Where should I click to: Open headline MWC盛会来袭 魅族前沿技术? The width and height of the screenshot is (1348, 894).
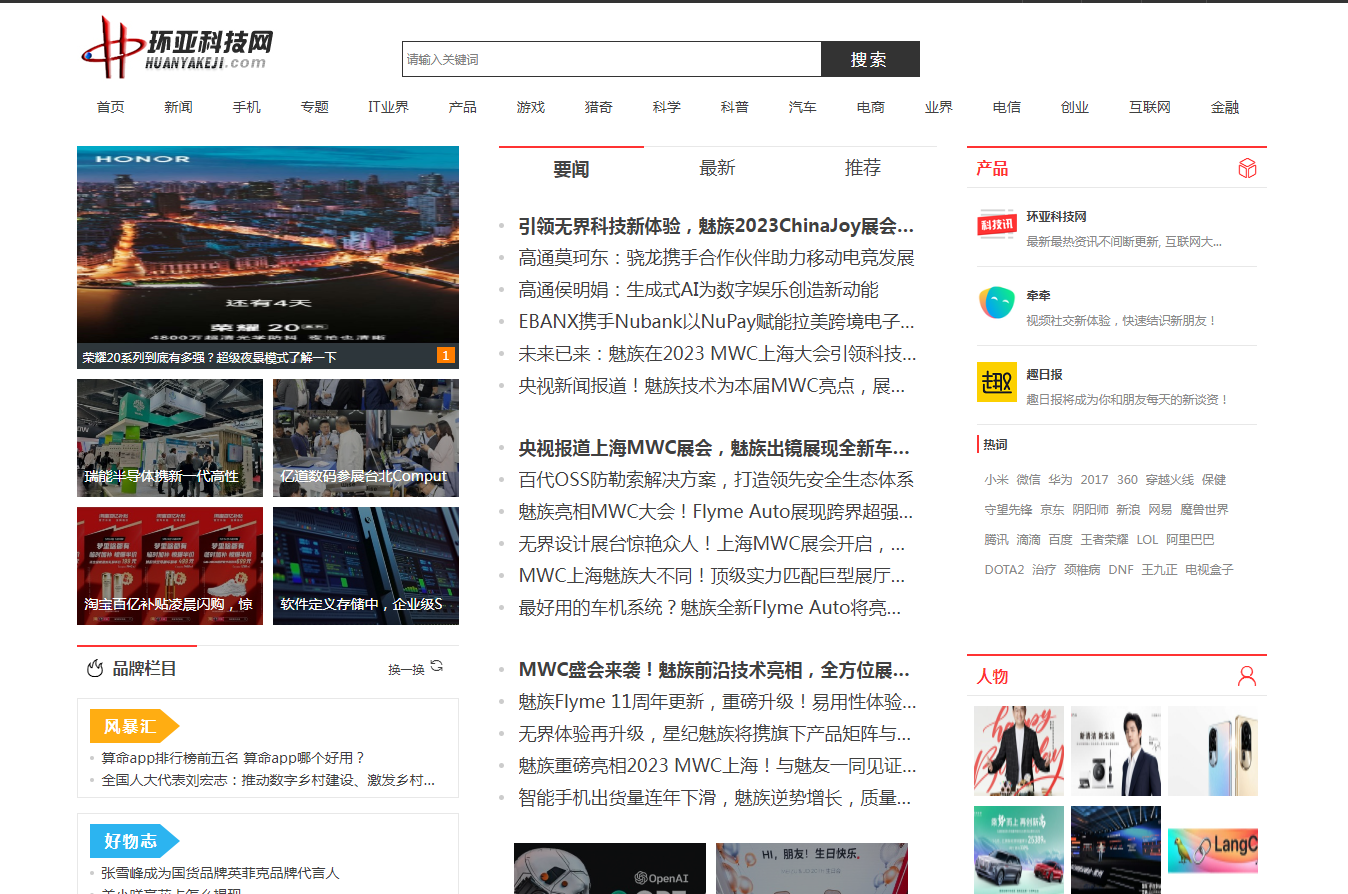coord(714,670)
